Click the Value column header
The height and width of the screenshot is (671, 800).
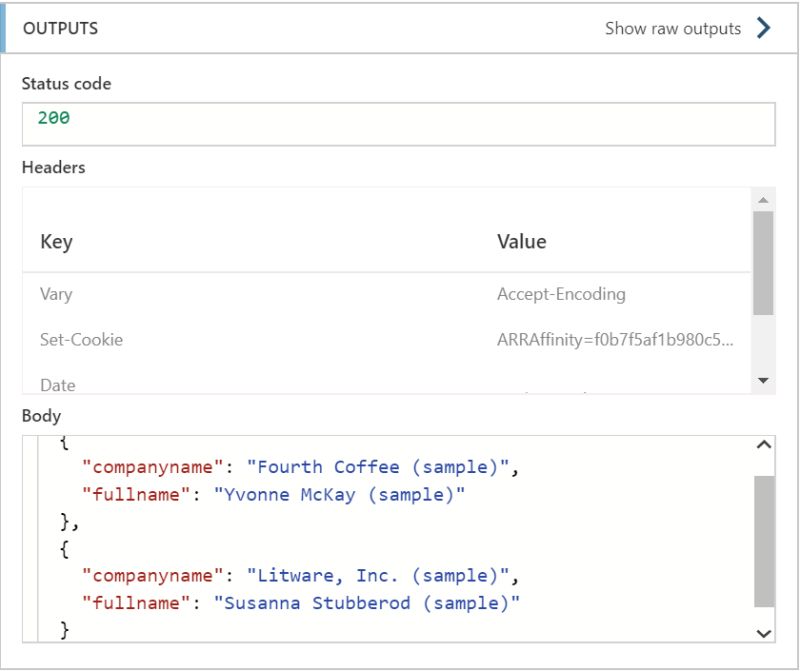pyautogui.click(x=521, y=241)
